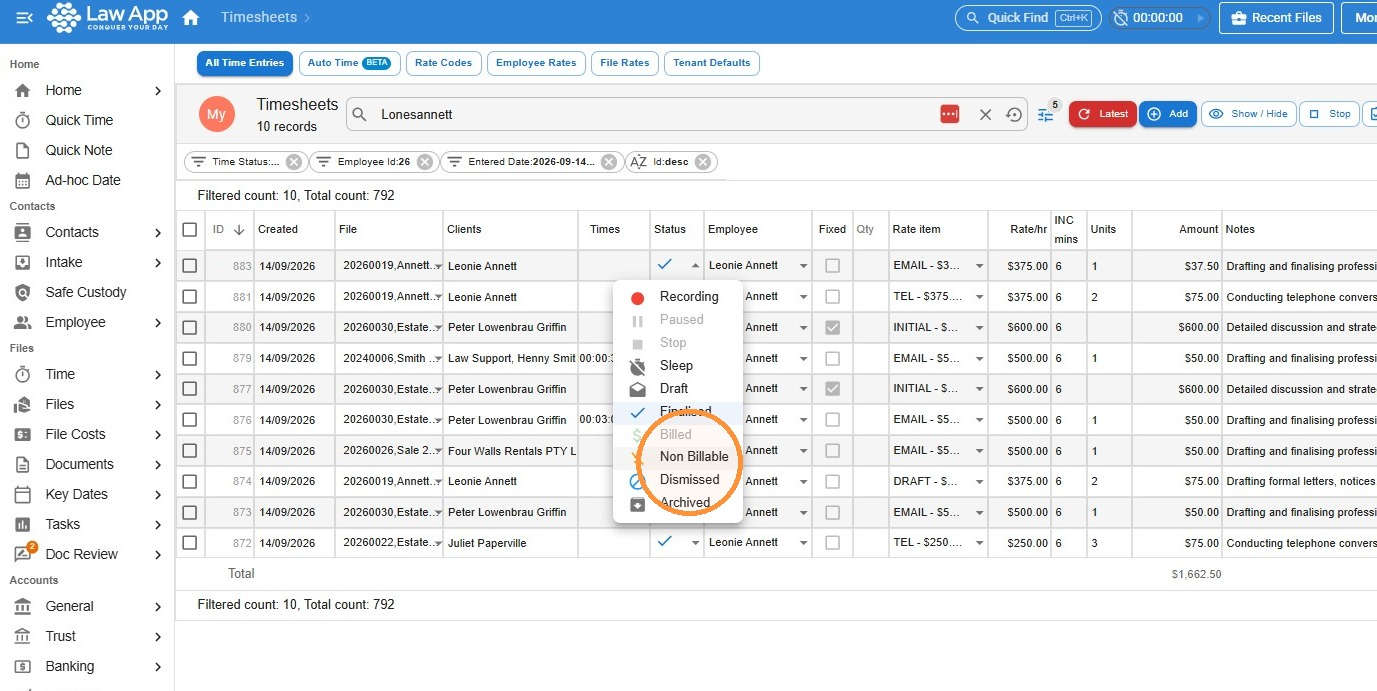This screenshot has height=691, width=1377.
Task: Collapse the sidebar with the hamburger icon
Action: pyautogui.click(x=24, y=18)
